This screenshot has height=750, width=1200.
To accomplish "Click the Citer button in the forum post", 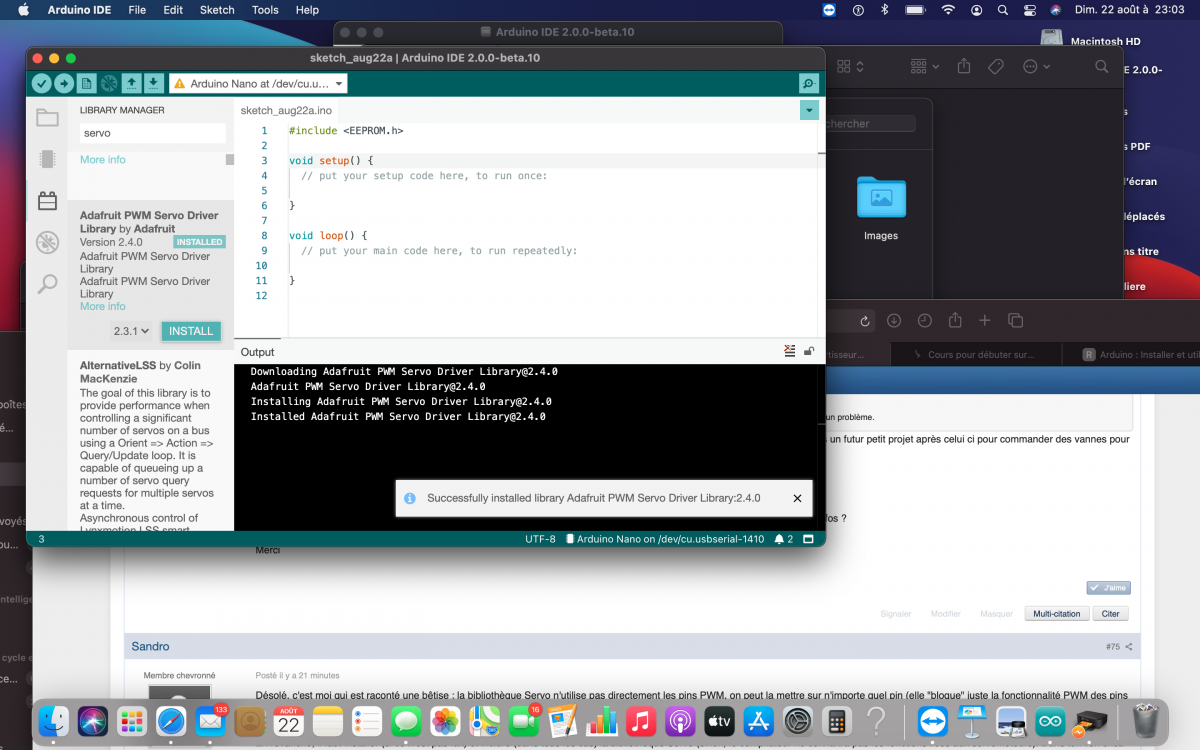I will pyautogui.click(x=1110, y=613).
